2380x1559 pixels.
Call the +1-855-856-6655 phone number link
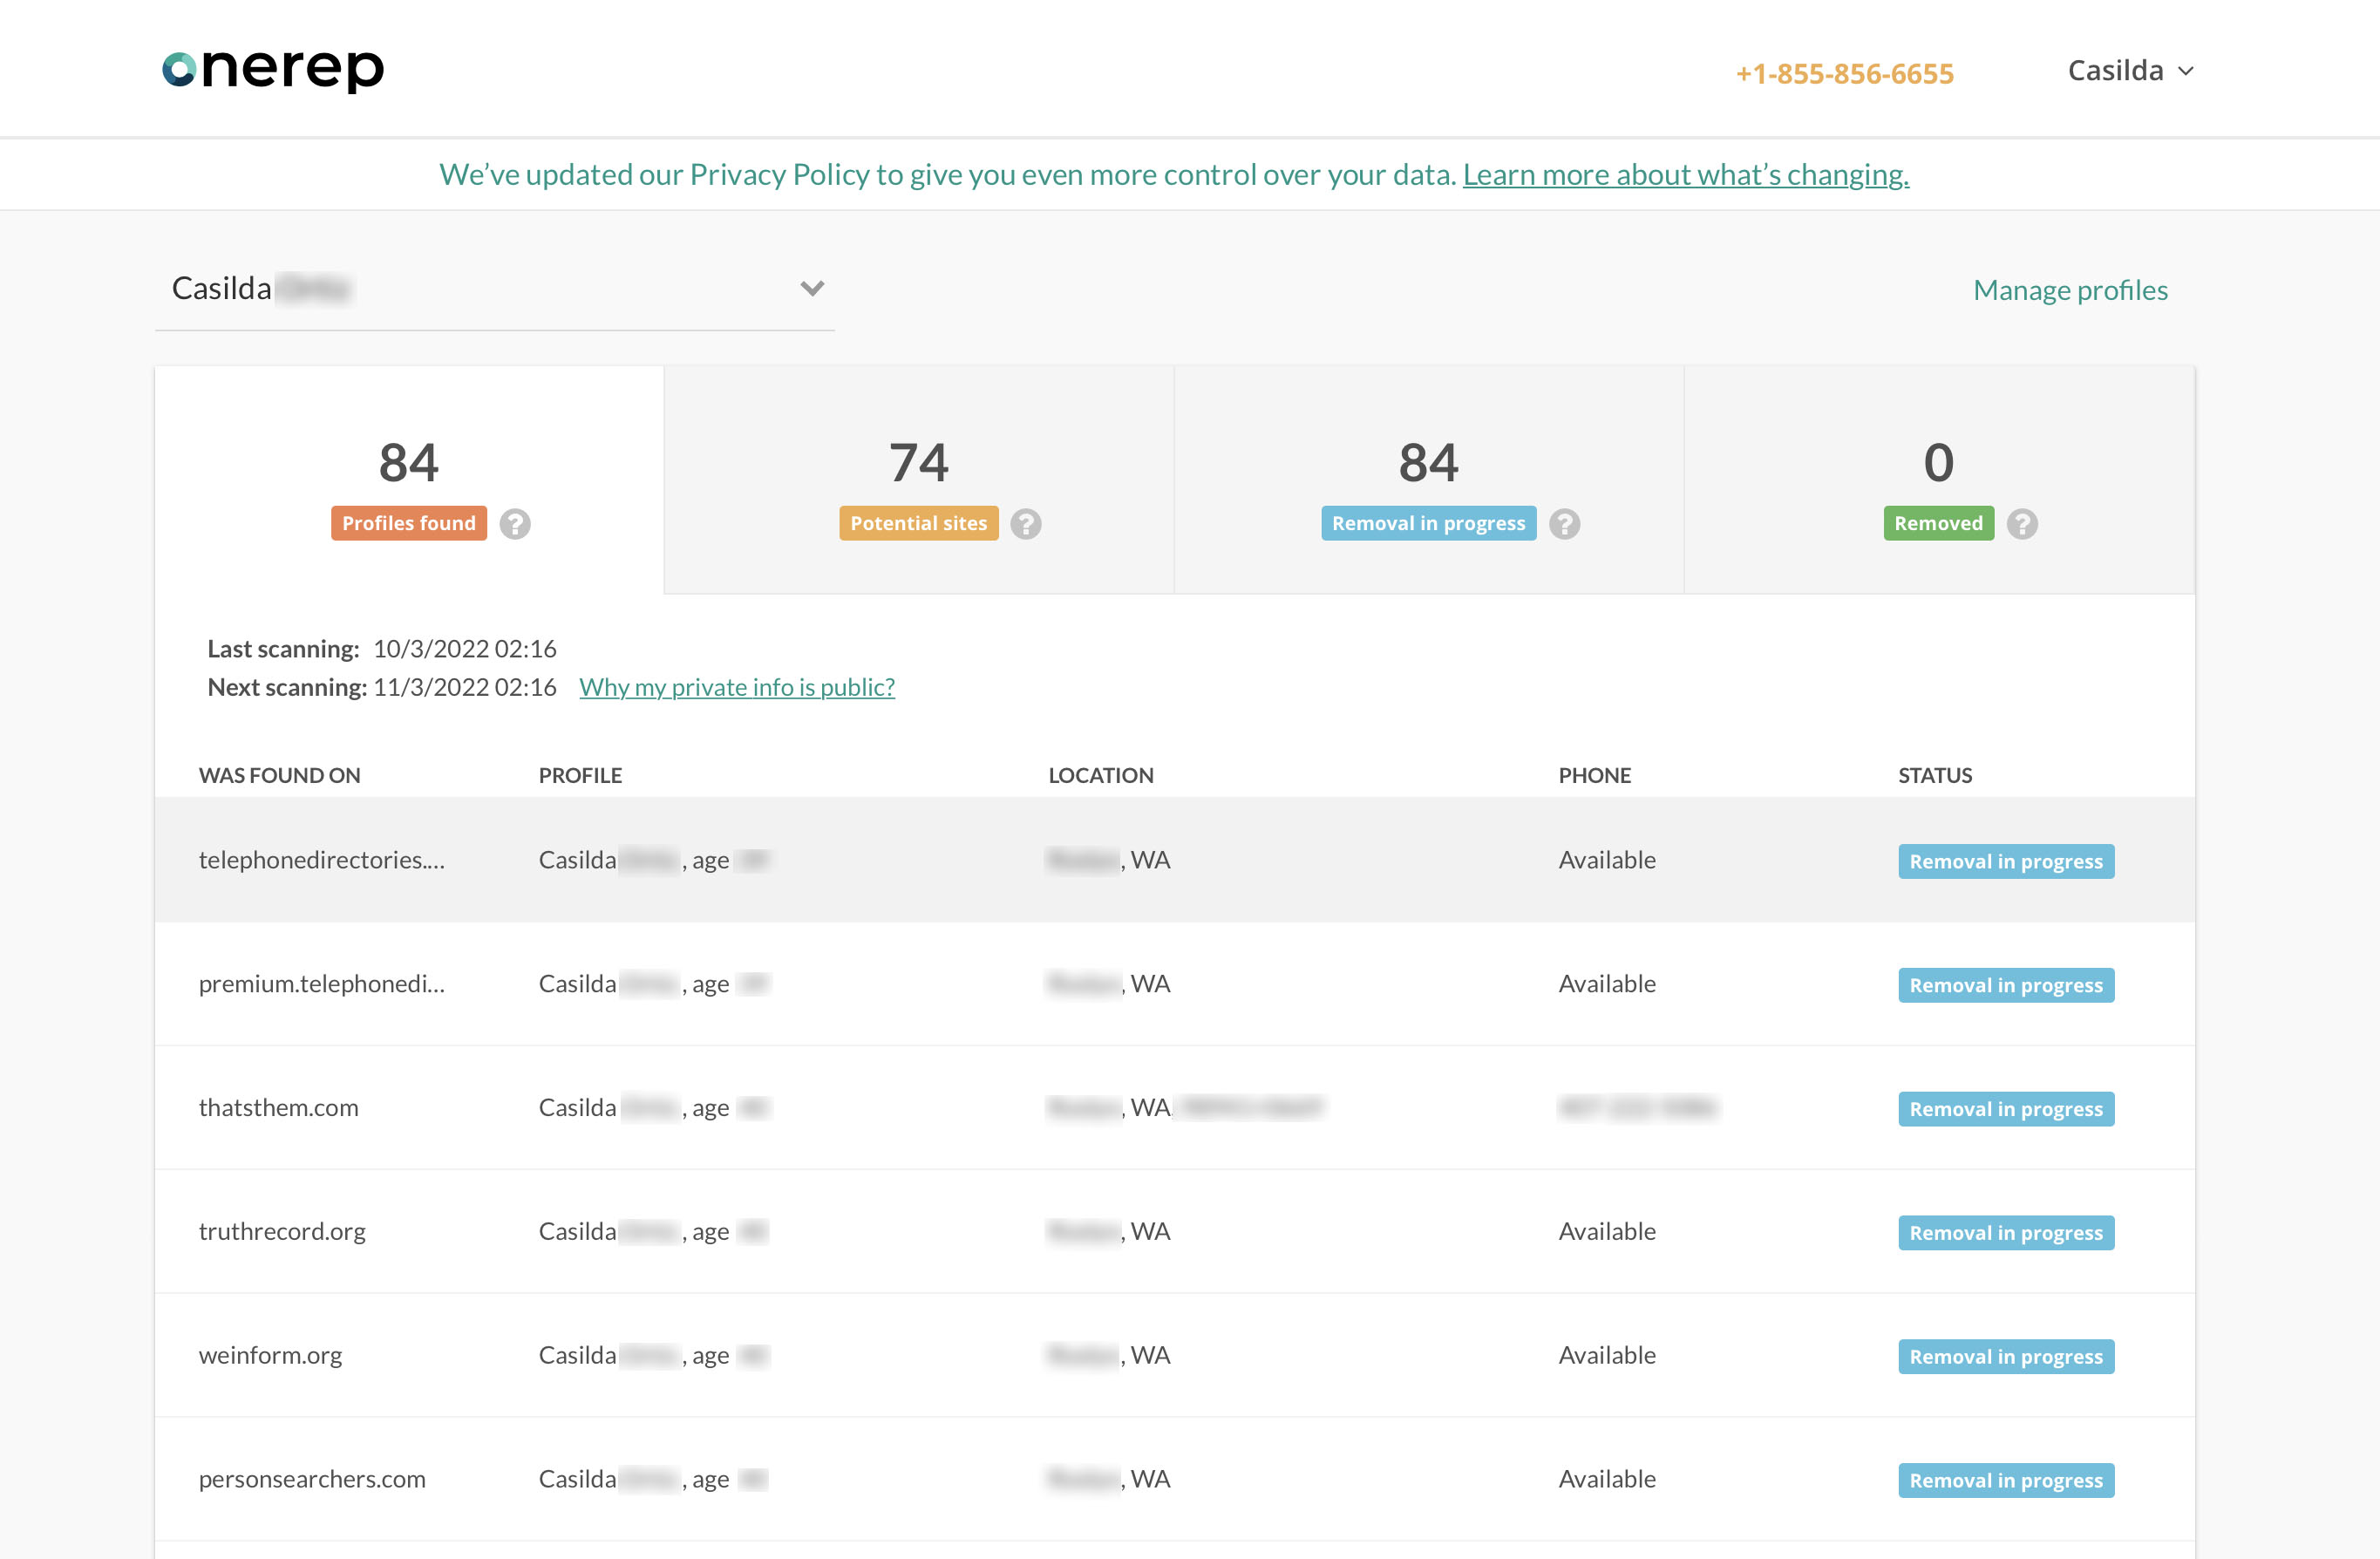click(1844, 73)
